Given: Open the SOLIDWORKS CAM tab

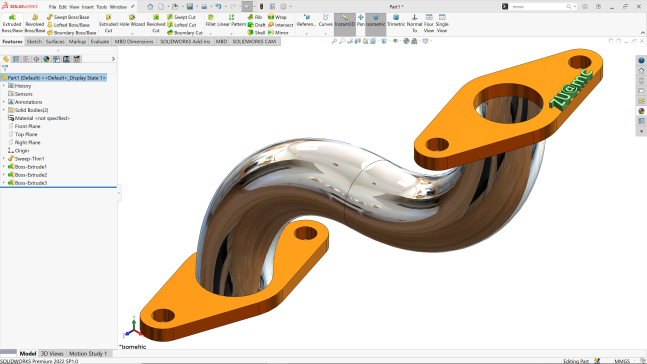Looking at the screenshot, I should click(254, 41).
